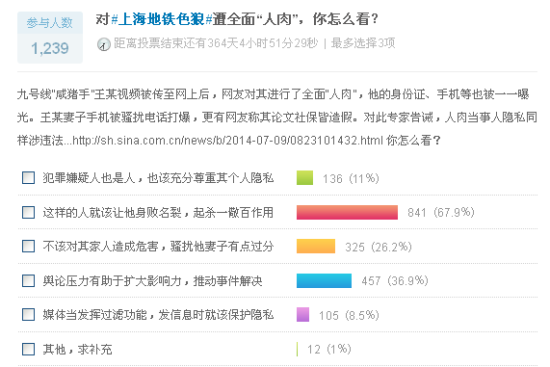550x367 pixels.
Task: Click the purple bar showing 105 votes
Action: 303,315
